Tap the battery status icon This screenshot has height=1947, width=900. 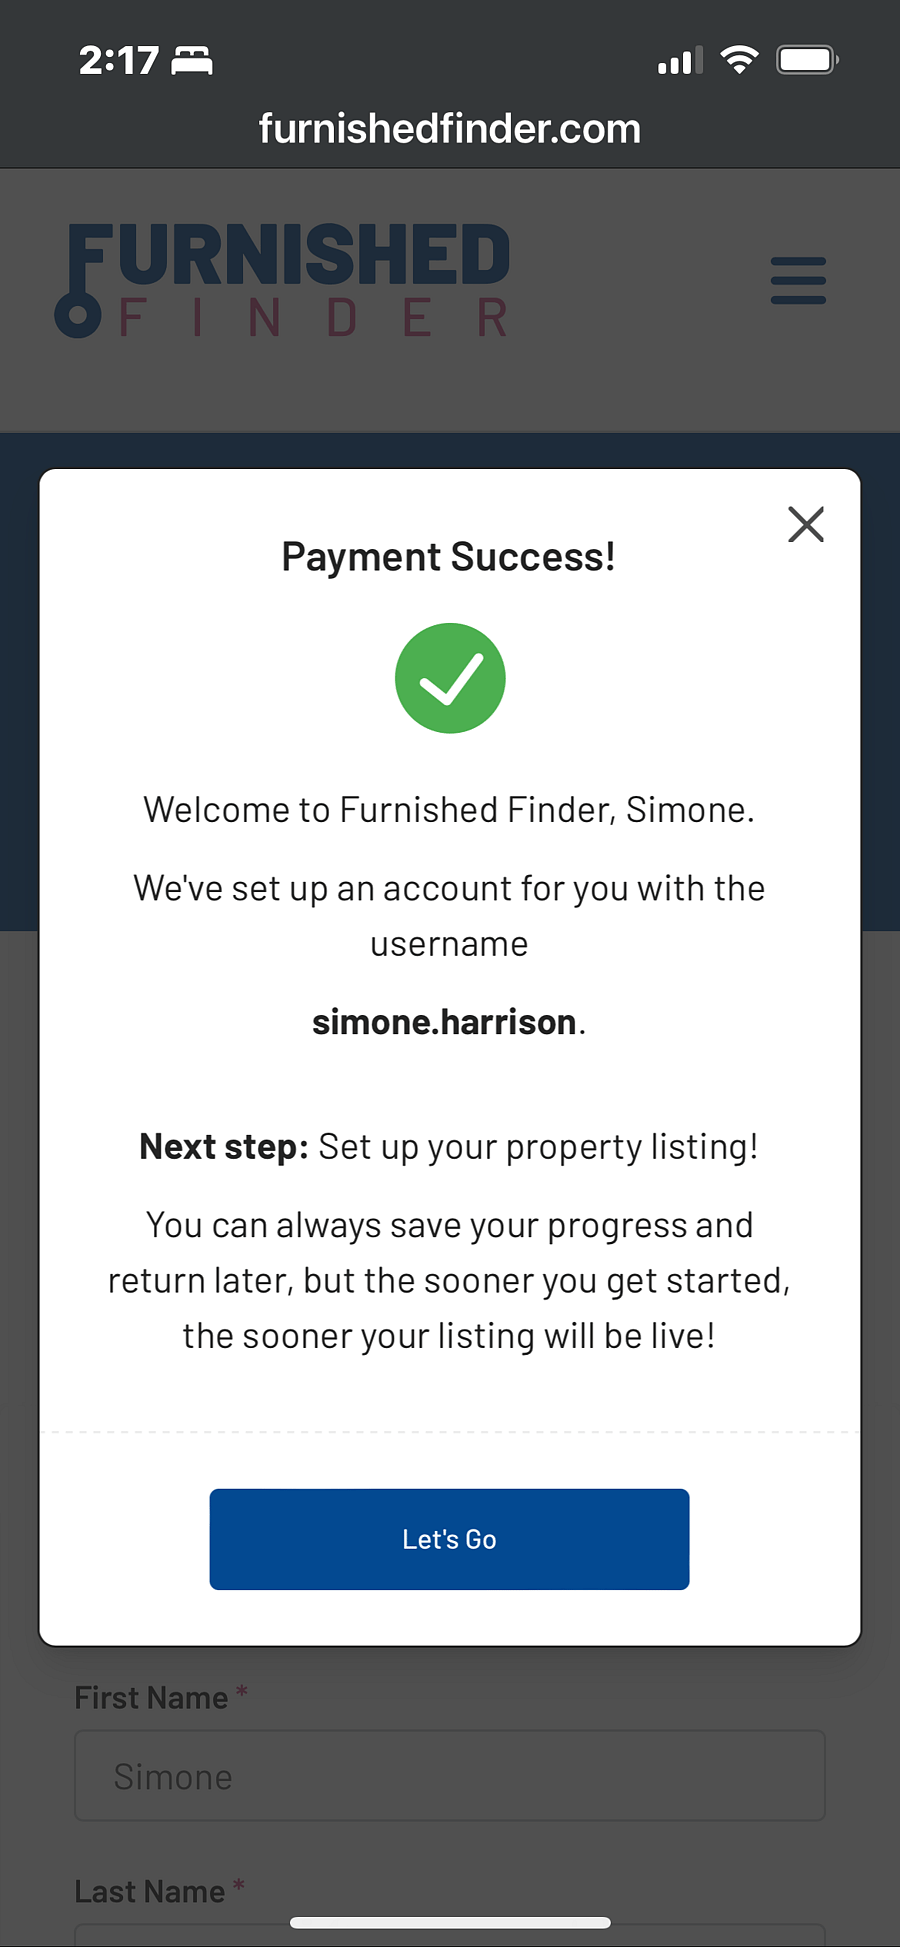tap(808, 60)
